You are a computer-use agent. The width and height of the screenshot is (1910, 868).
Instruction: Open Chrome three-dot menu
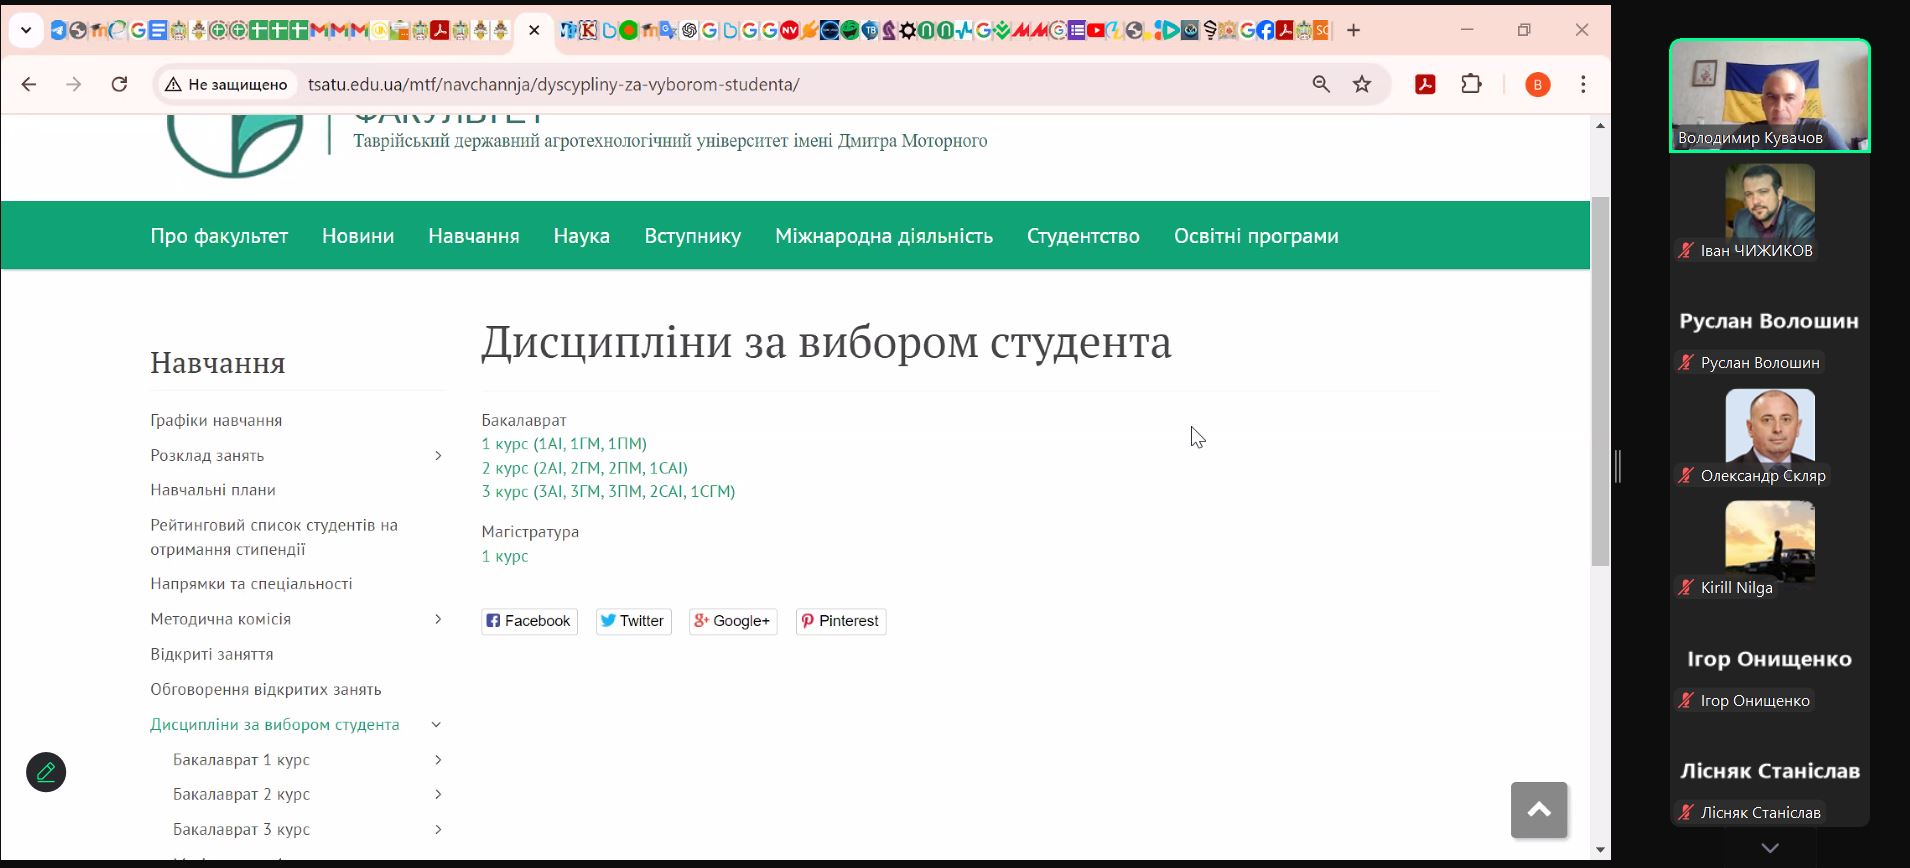pos(1583,84)
